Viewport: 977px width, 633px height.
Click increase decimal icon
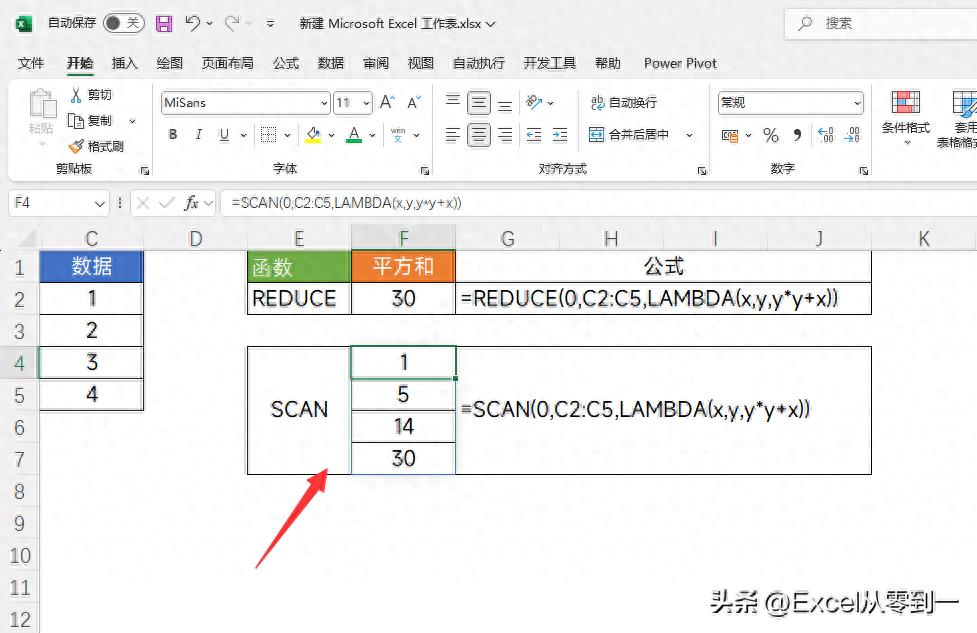click(826, 135)
